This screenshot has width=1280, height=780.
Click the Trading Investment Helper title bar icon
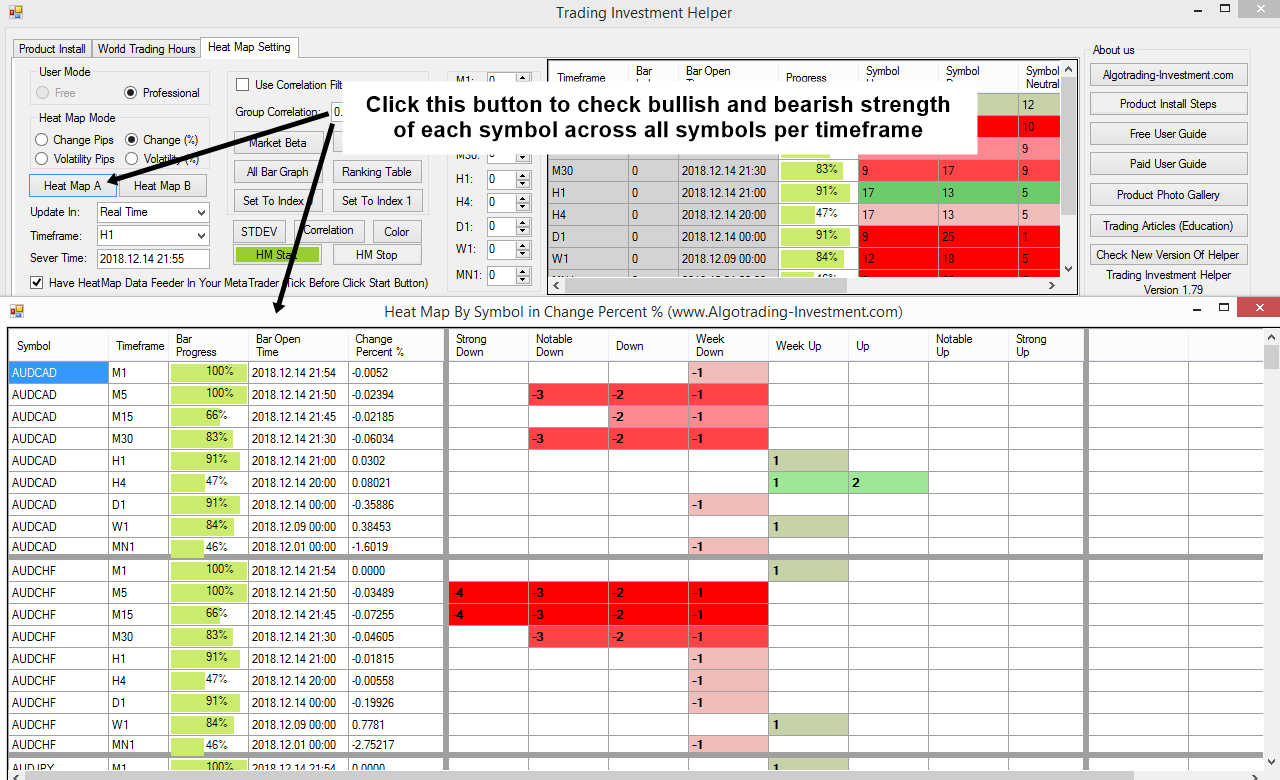coord(15,12)
